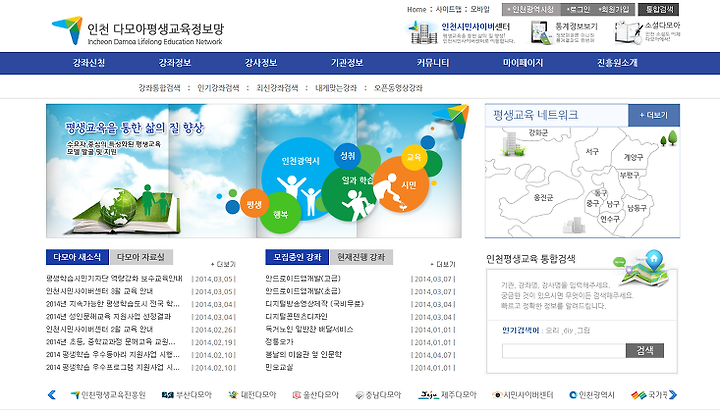Open 진흥원소개 main menu
720x410 pixels.
617,63
